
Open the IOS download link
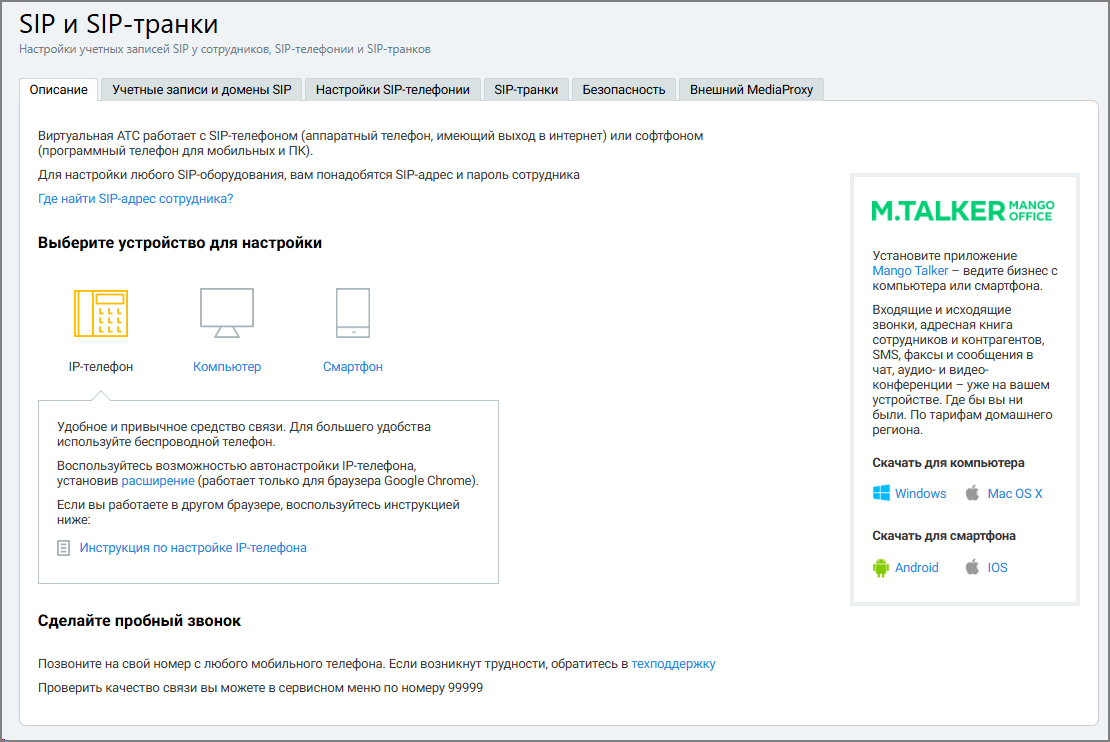(997, 568)
